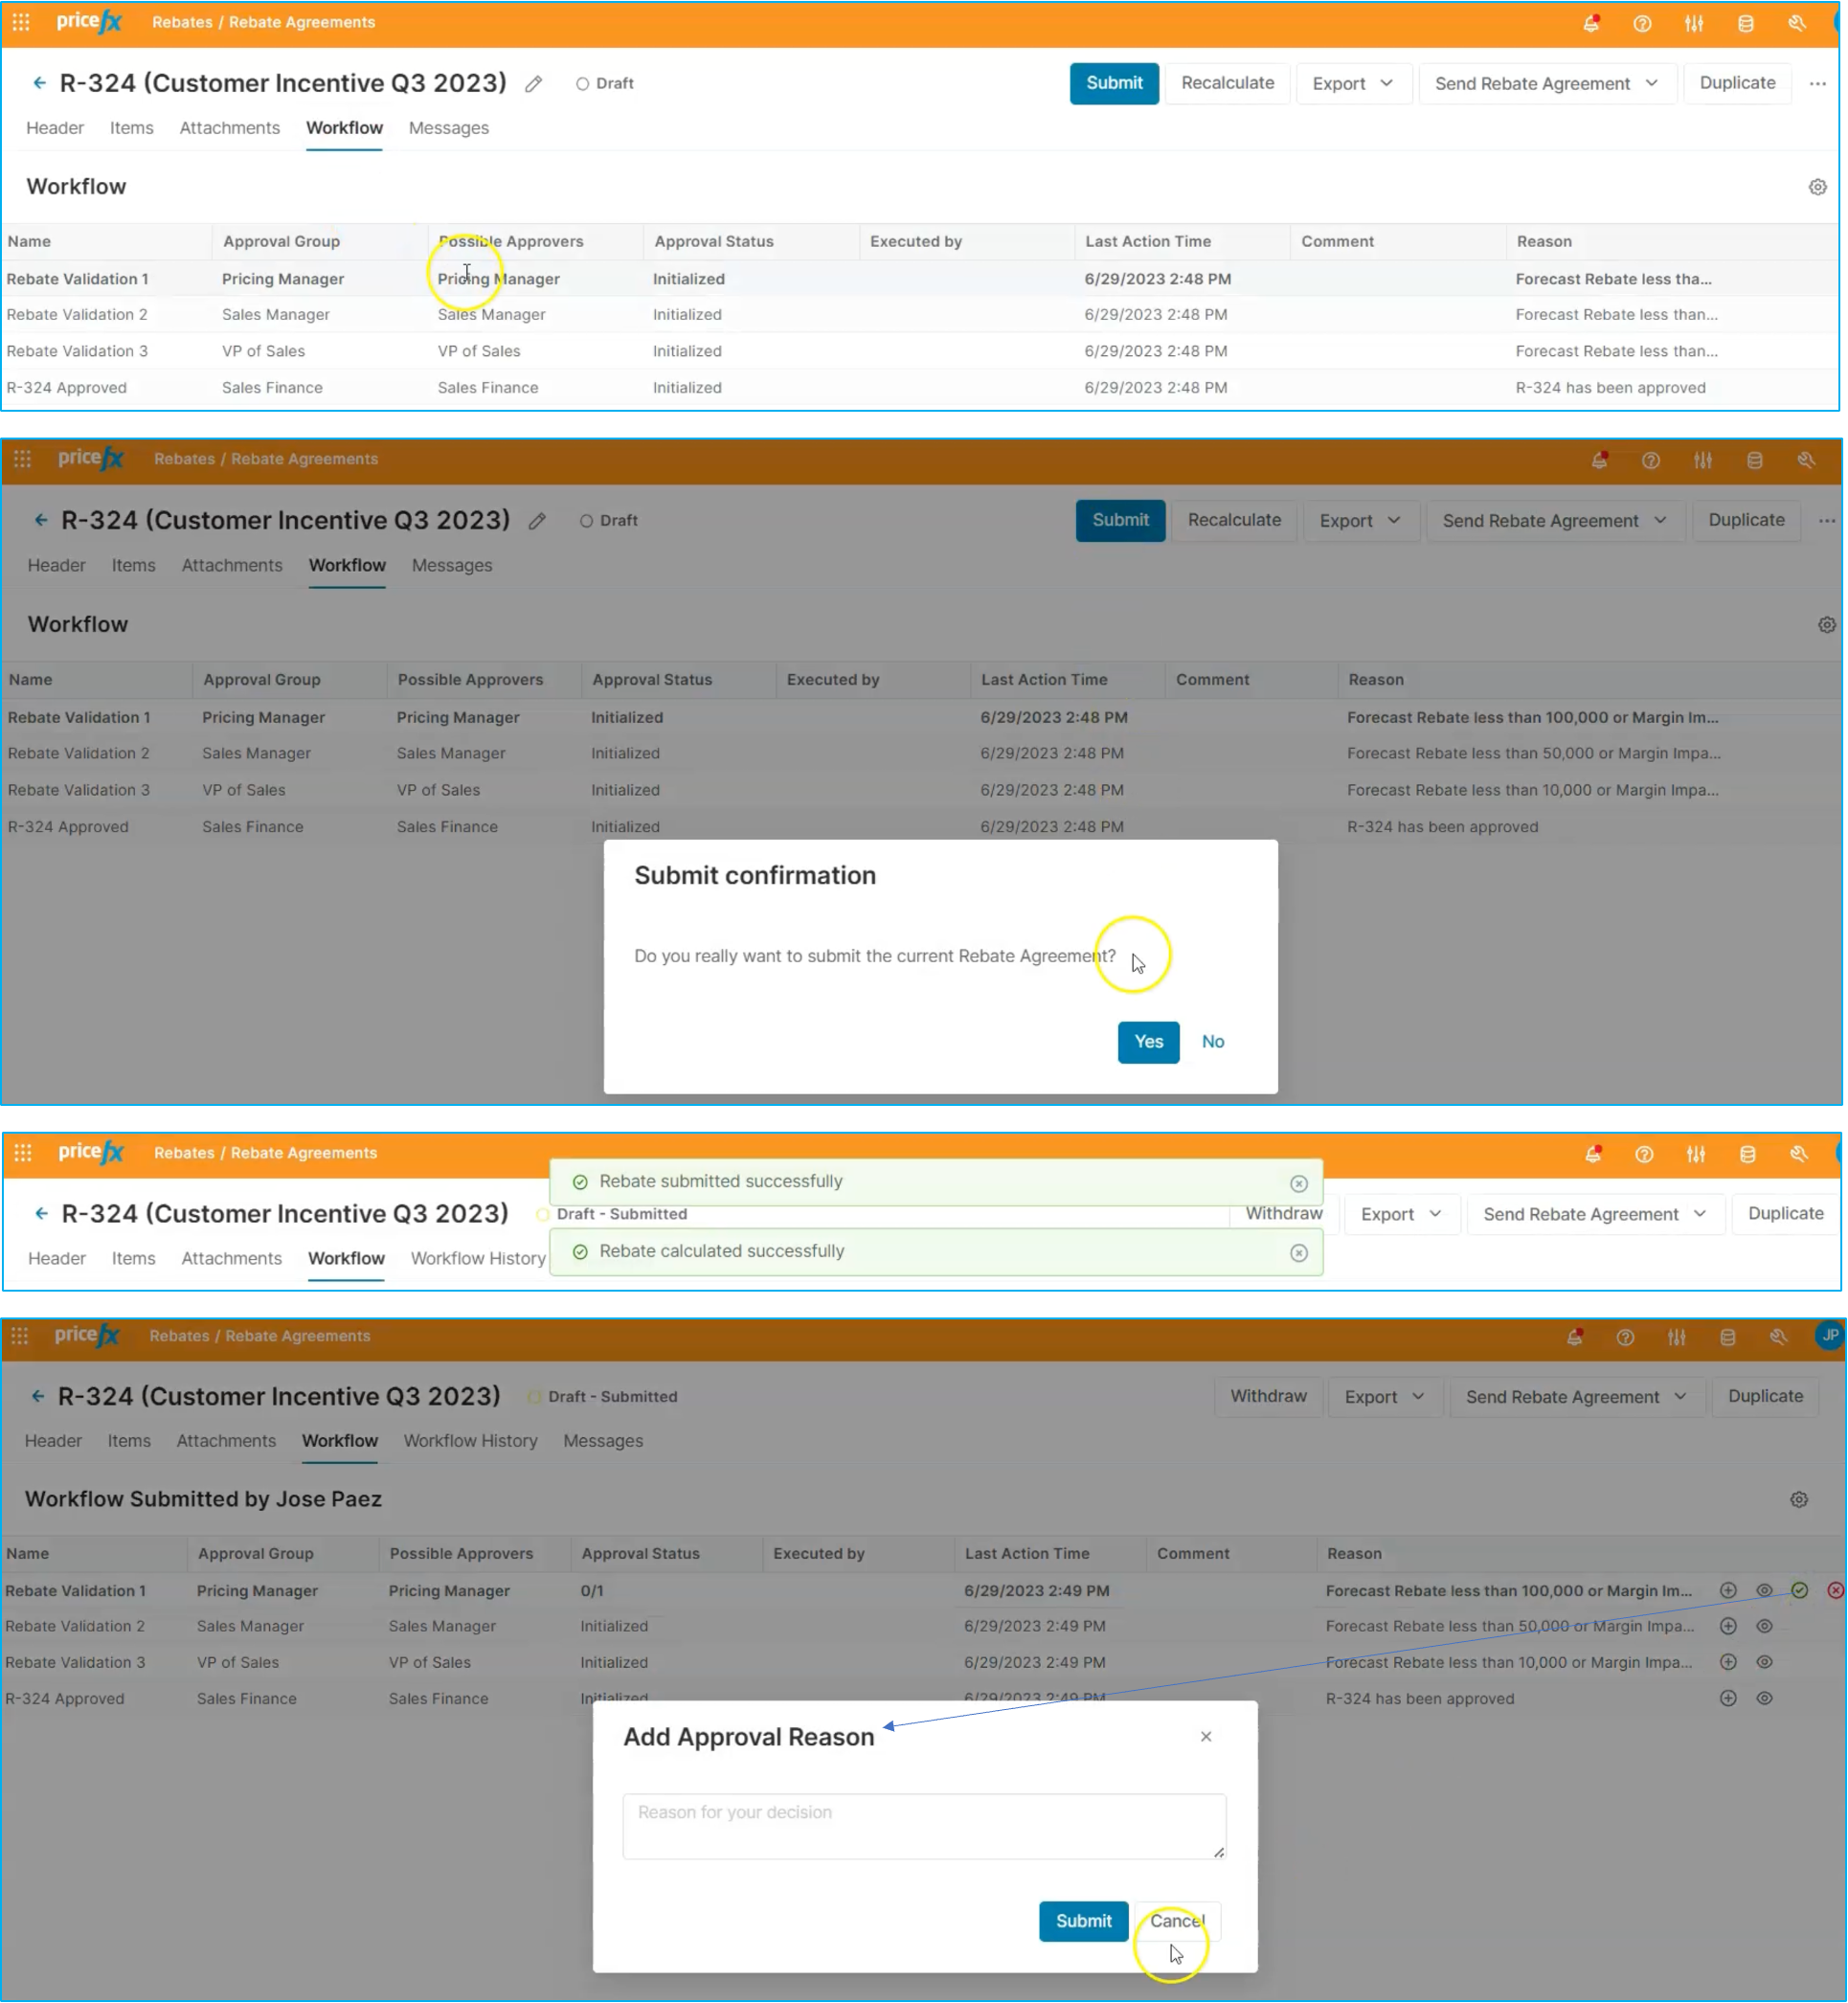
Task: Click the Rebates / Rebate Agreements breadcrumb in top screenshot
Action: click(264, 22)
